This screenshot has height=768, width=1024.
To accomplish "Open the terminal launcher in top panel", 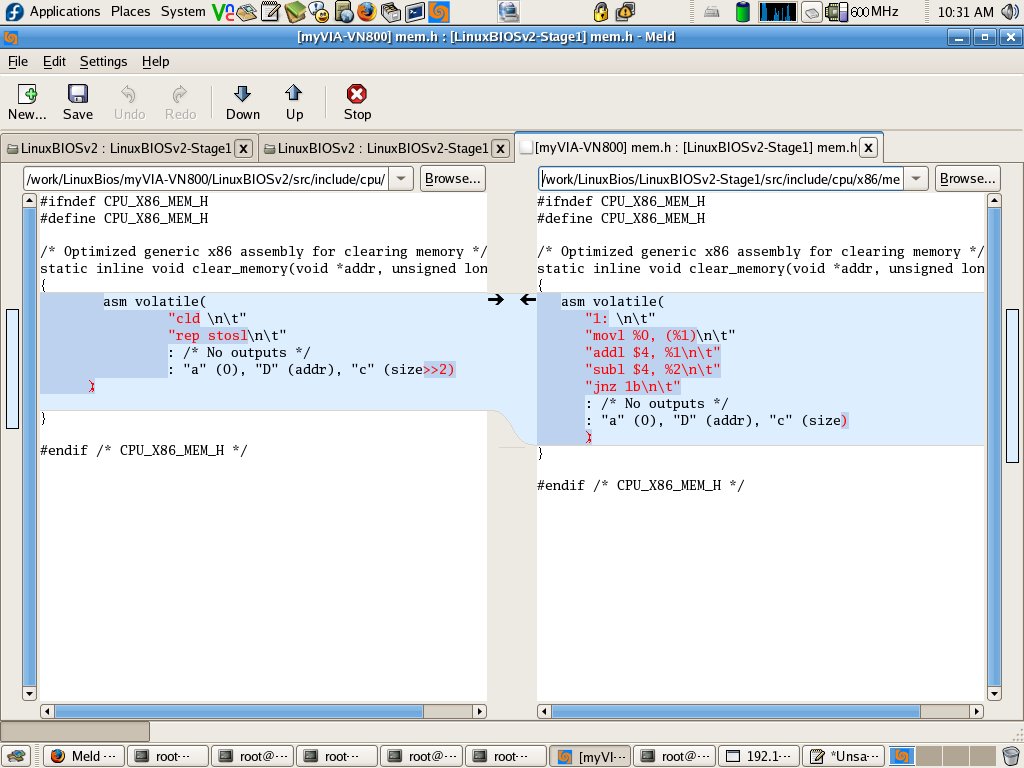I will (x=414, y=12).
